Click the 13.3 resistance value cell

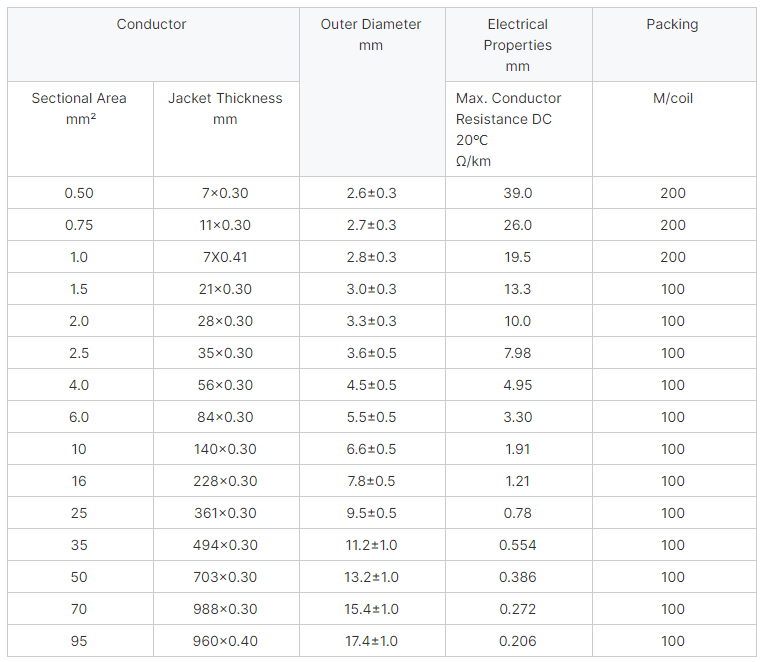[518, 289]
